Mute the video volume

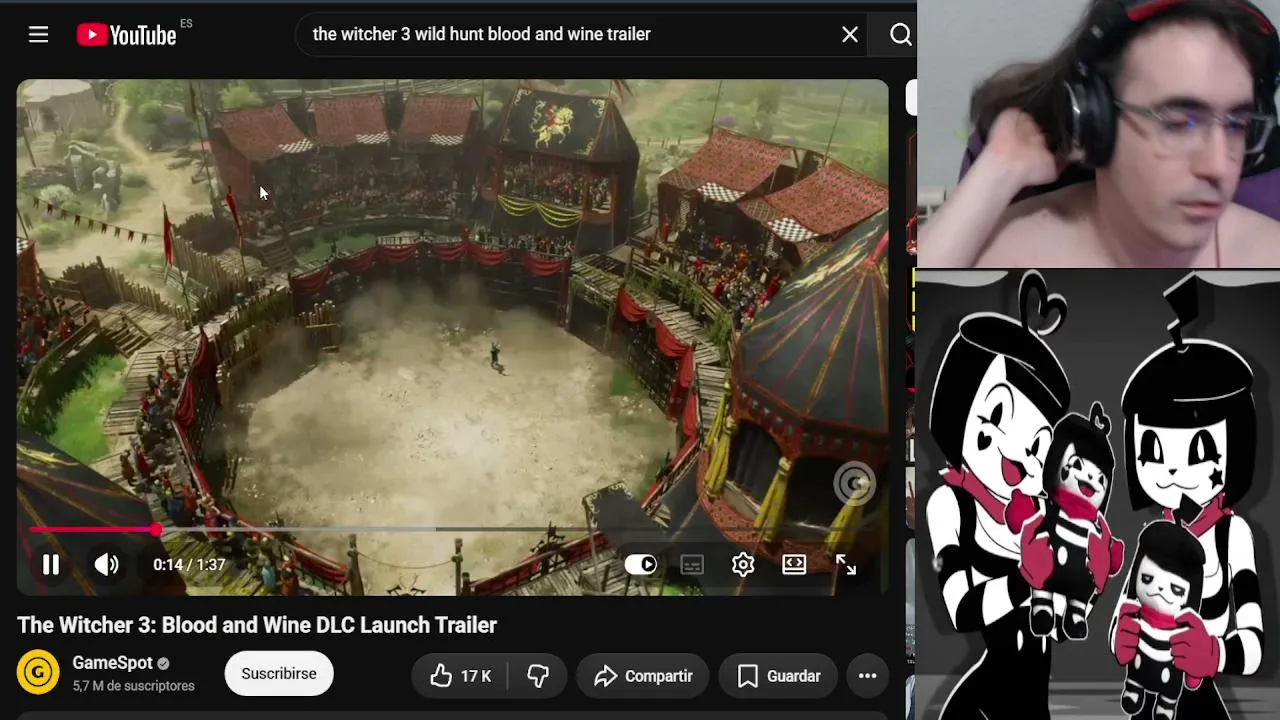106,565
